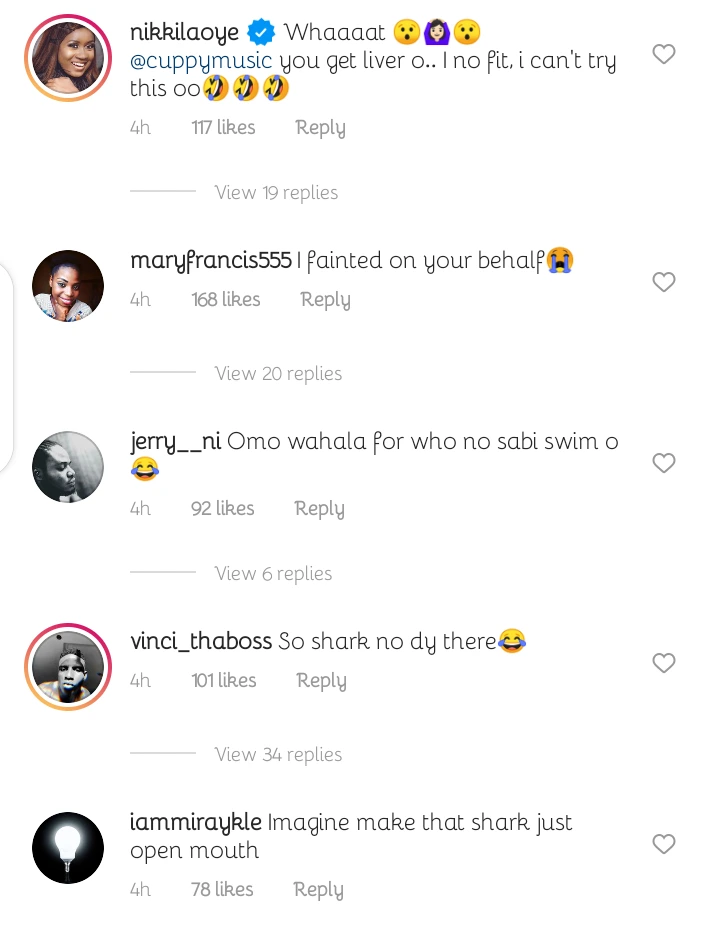This screenshot has height=932, width=720.
Task: Like nikkilaoye's comment with the heart
Action: click(x=664, y=54)
